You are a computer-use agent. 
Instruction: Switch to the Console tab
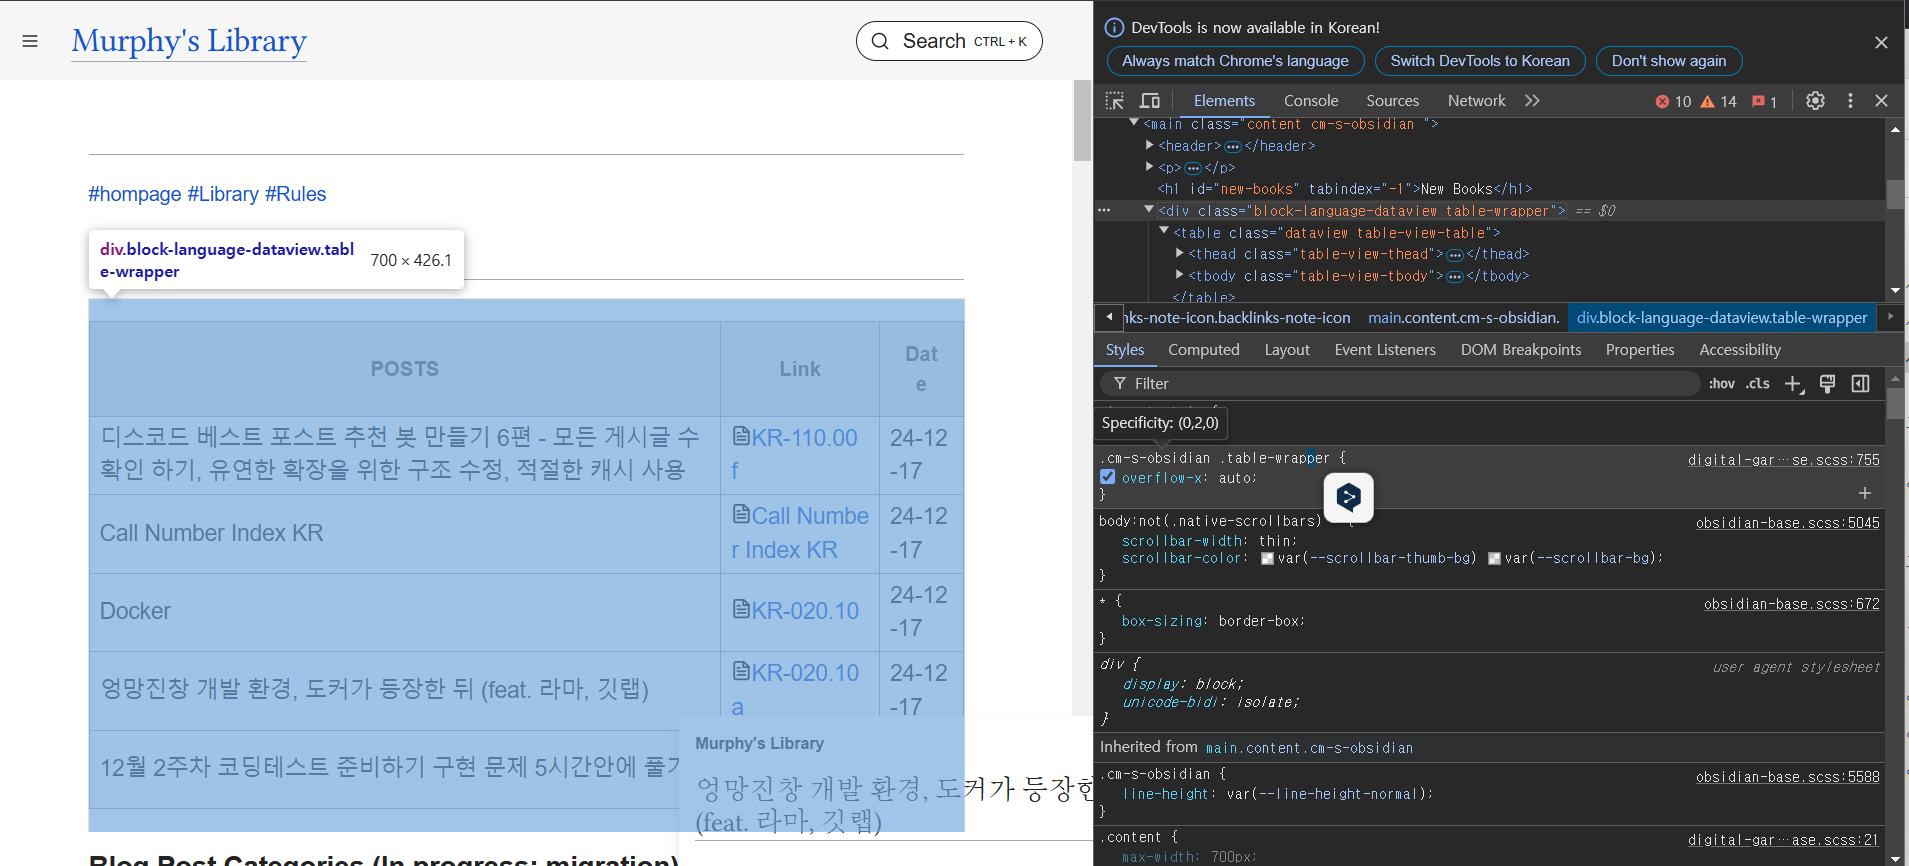pos(1311,101)
